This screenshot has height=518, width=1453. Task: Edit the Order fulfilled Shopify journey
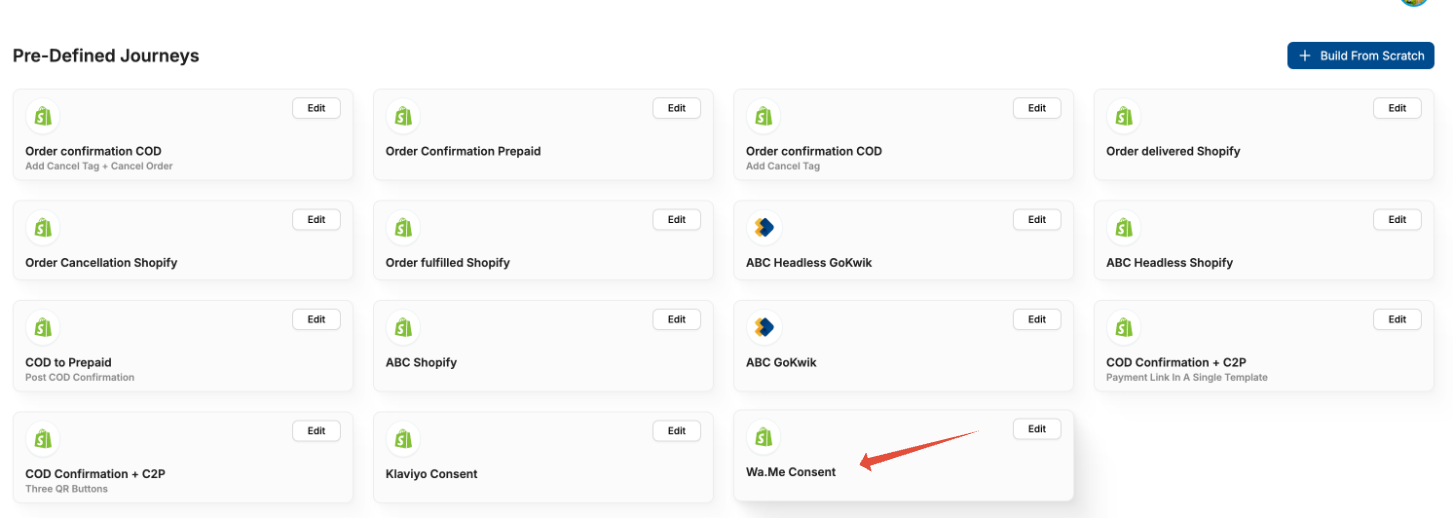tap(677, 220)
